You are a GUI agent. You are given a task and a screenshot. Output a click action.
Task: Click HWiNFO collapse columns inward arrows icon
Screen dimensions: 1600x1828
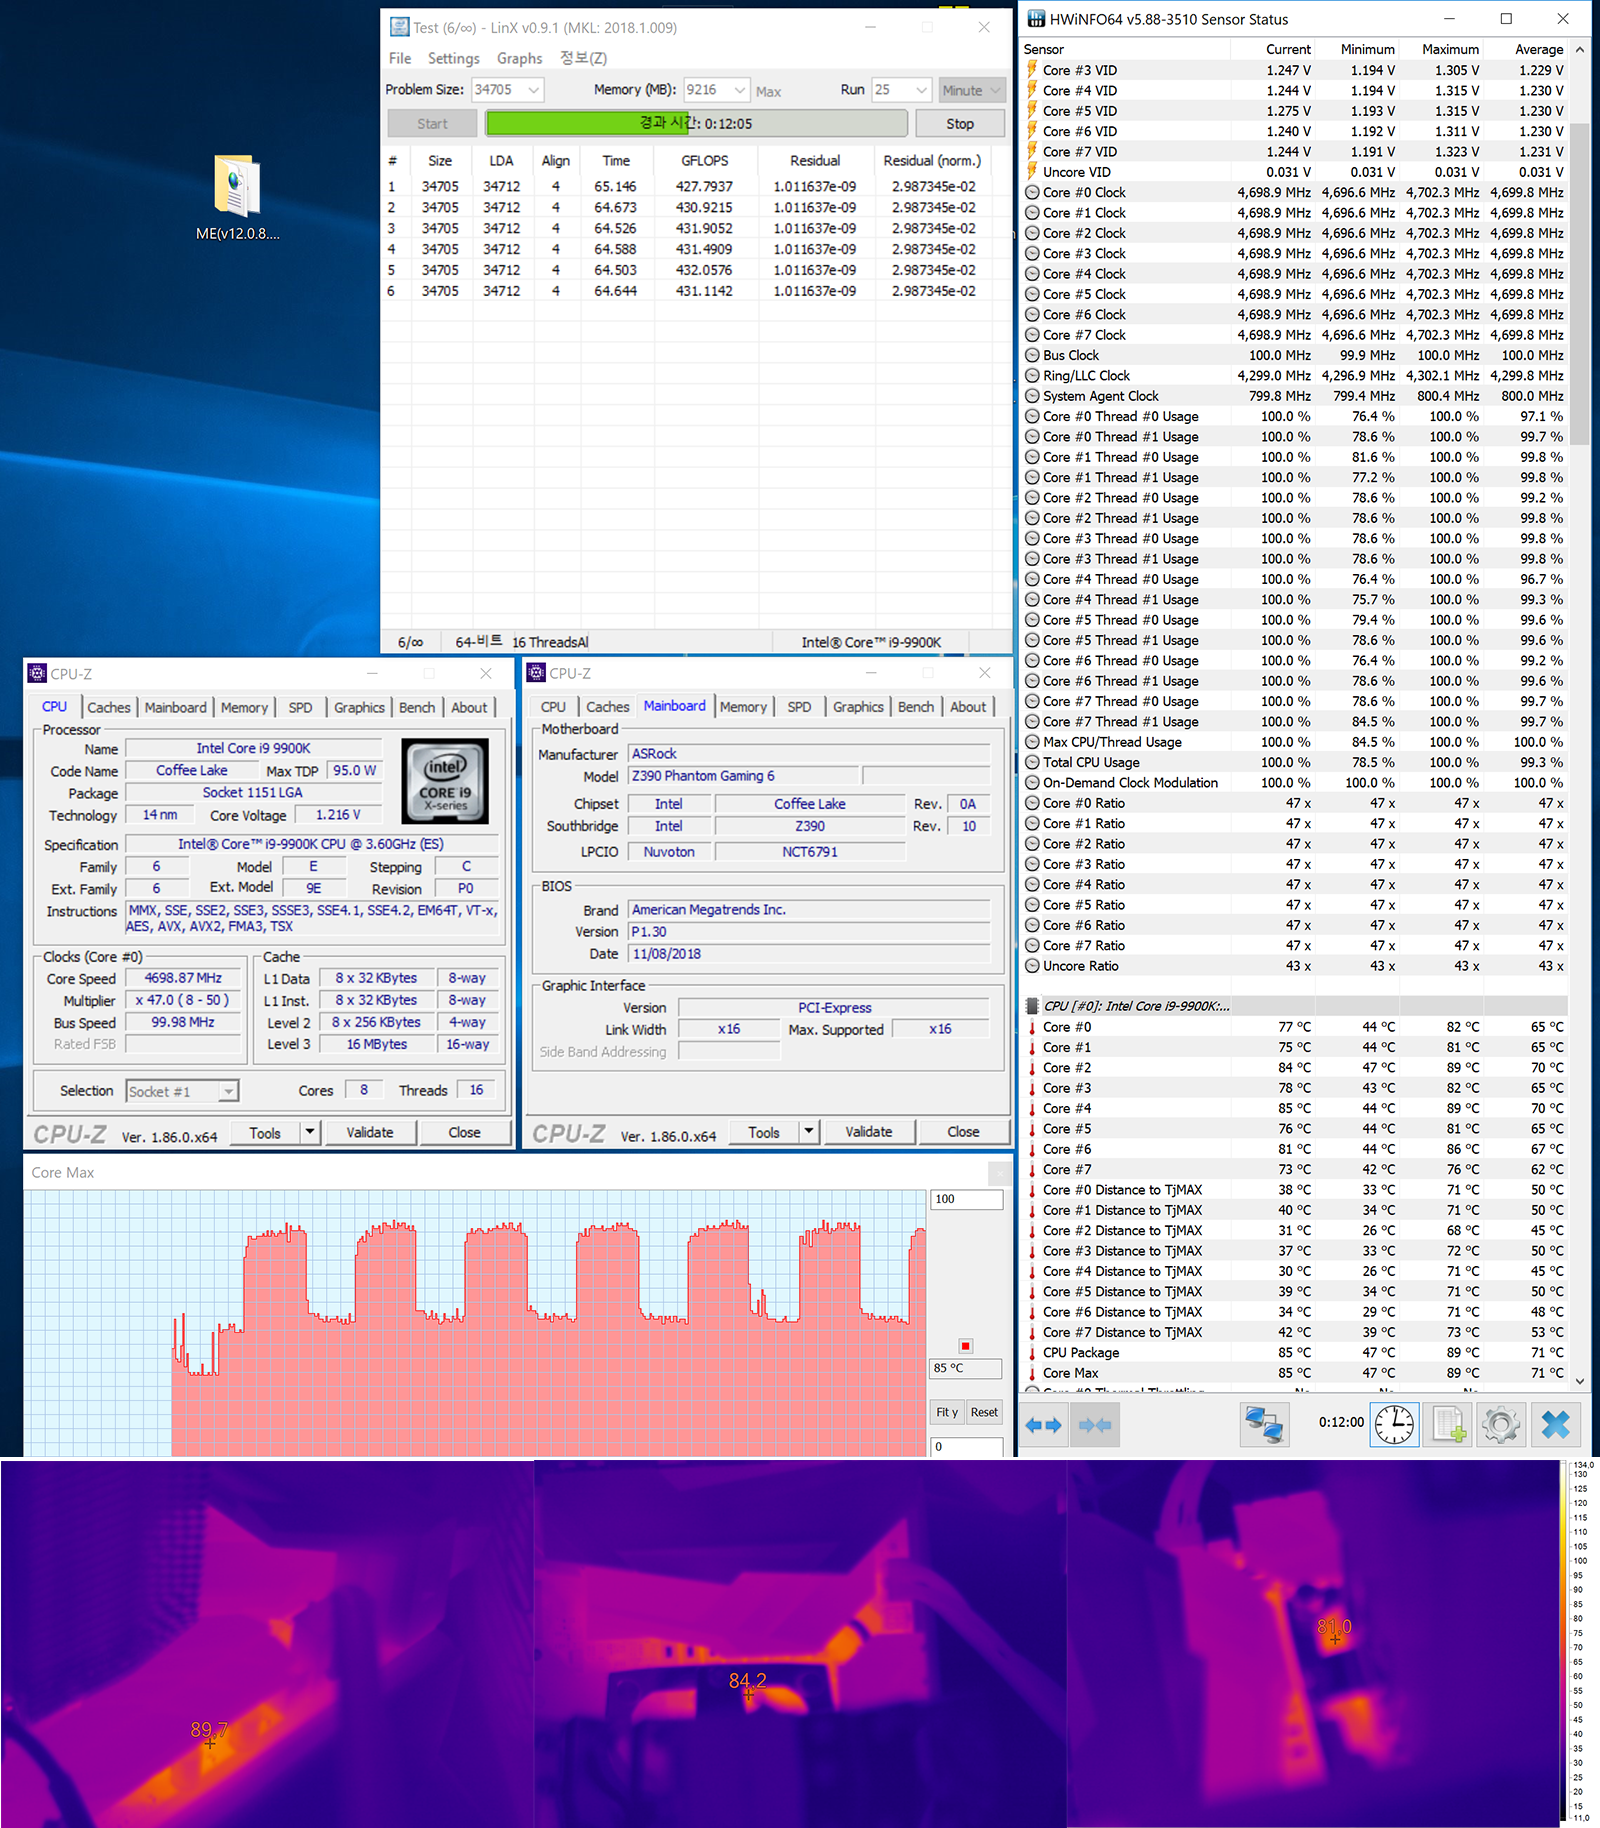(1095, 1424)
